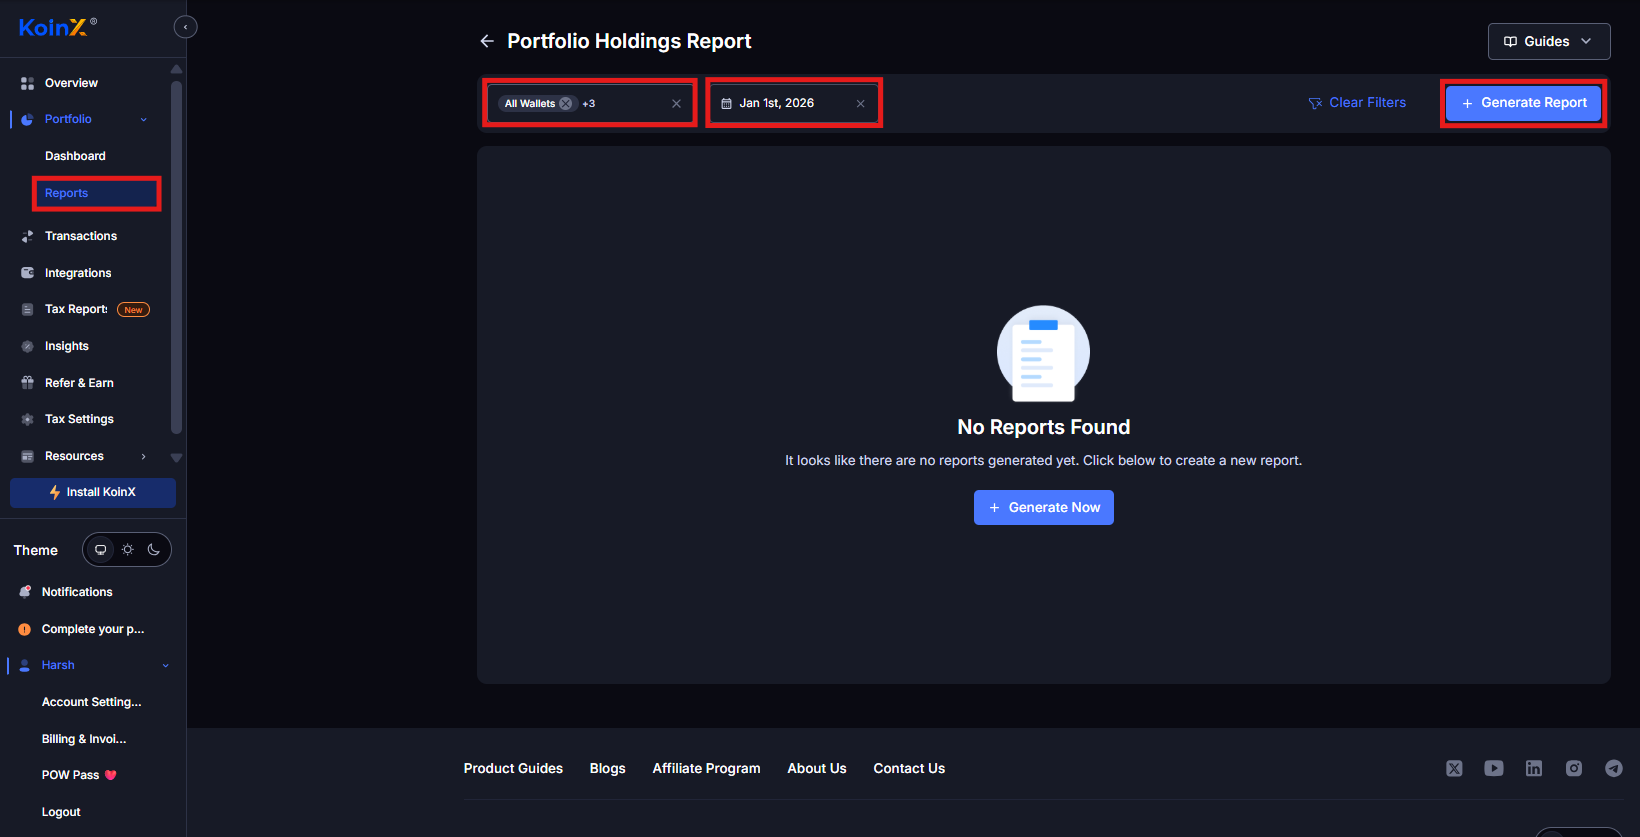Go to Transactions
Image resolution: width=1640 pixels, height=837 pixels.
pyautogui.click(x=81, y=236)
